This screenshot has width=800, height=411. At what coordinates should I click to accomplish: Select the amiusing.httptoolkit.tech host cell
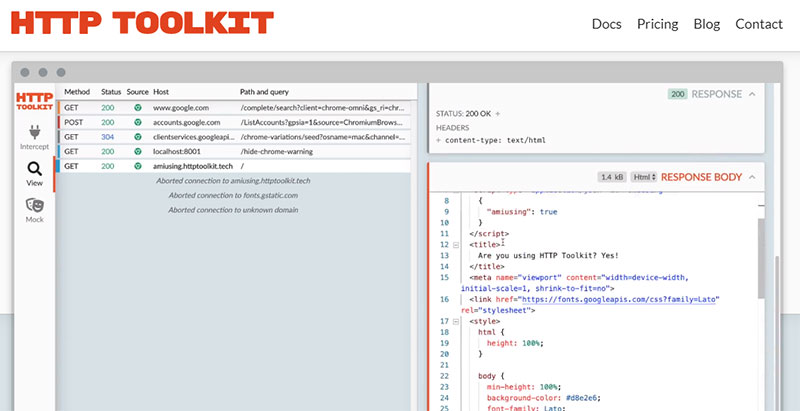pyautogui.click(x=193, y=166)
